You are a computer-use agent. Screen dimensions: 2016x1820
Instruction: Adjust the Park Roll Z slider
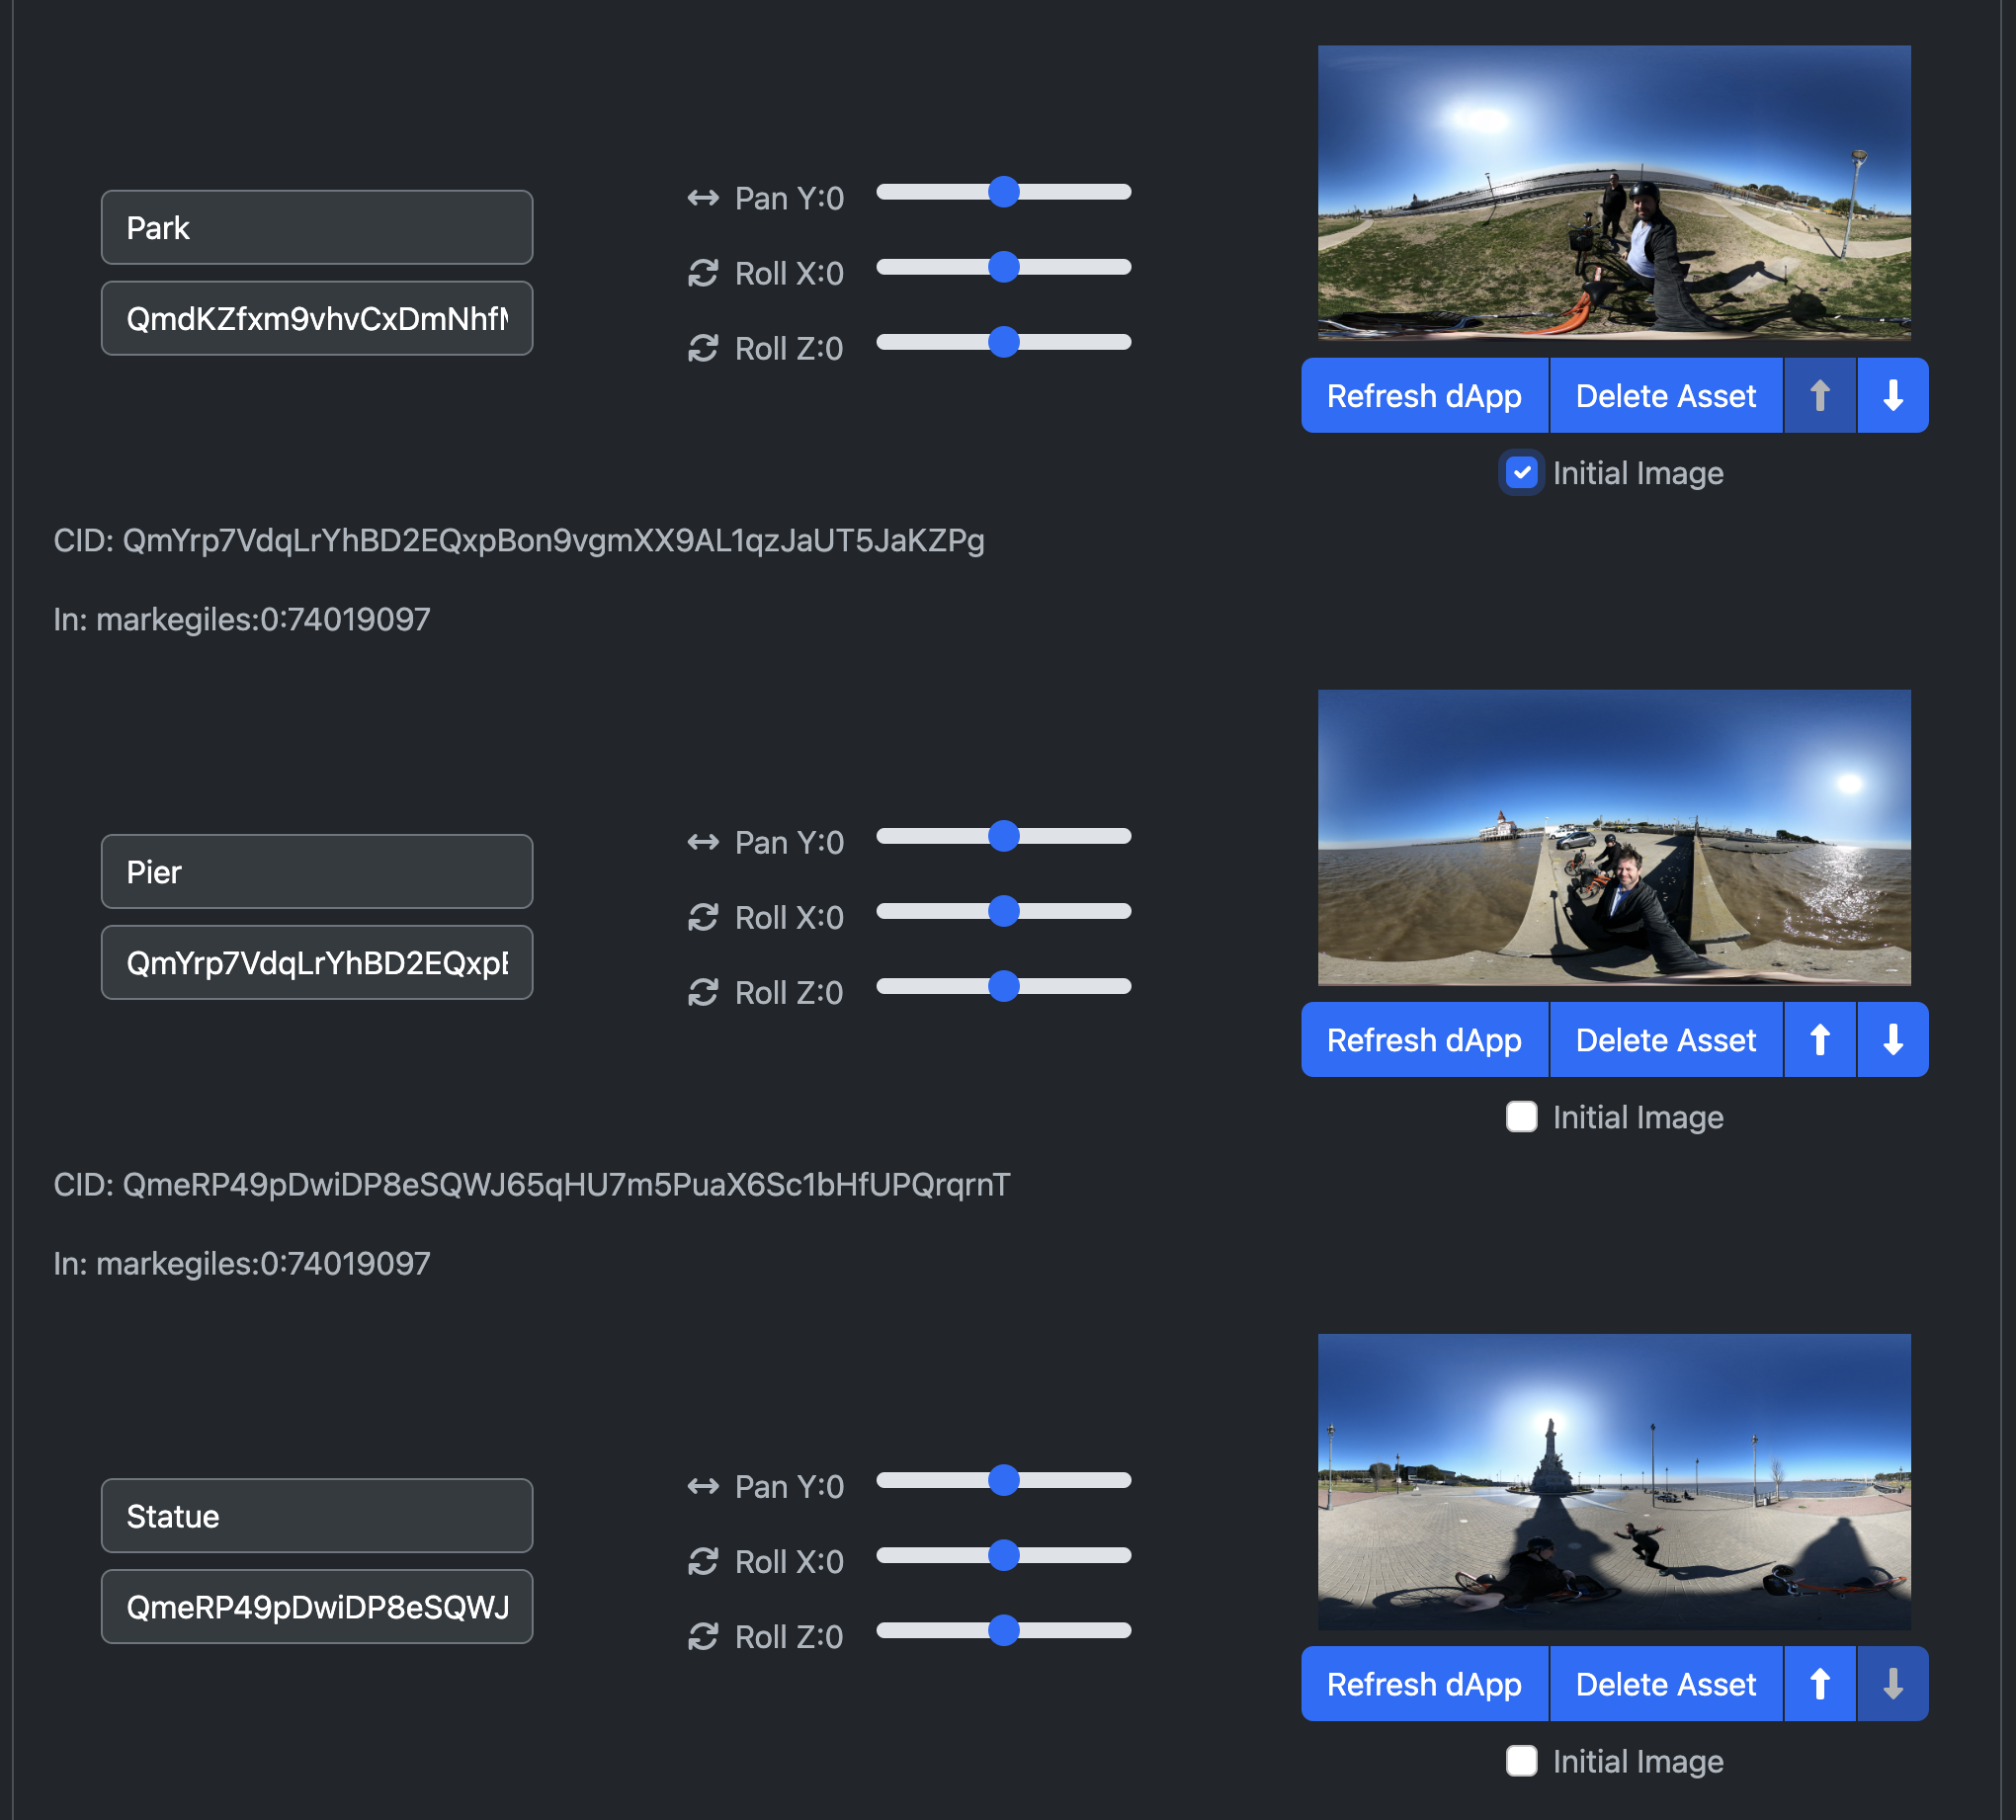(1003, 342)
